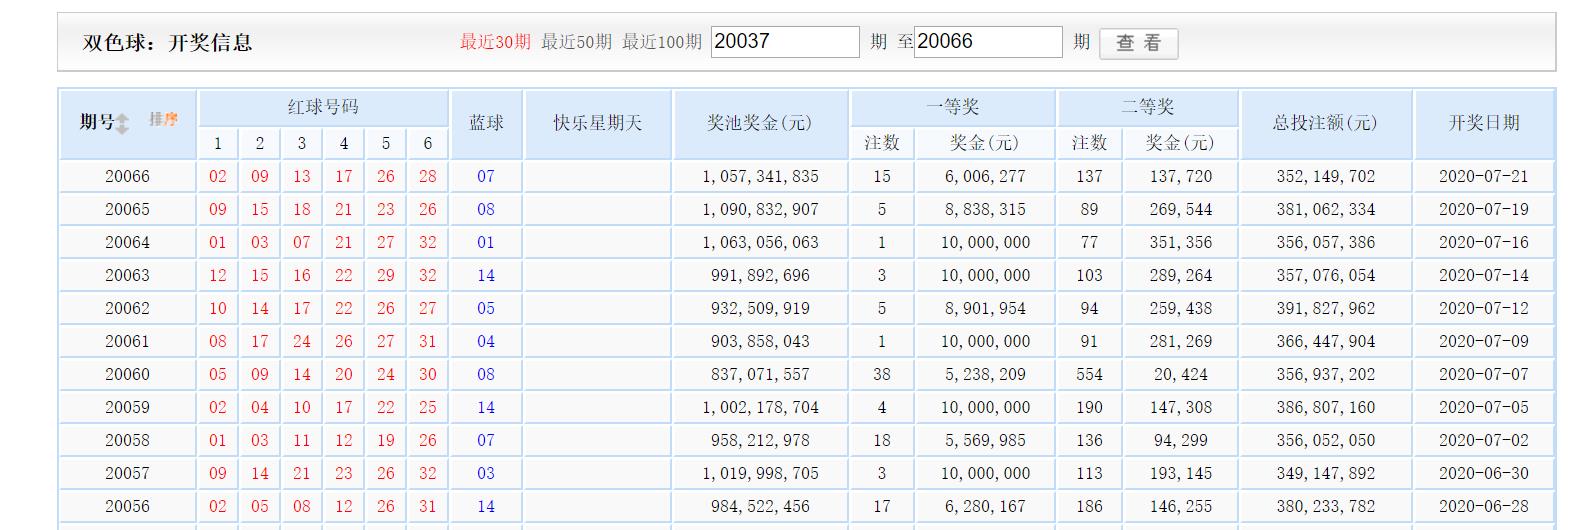Click draw date 2020-07-09
Viewport: 1595px width, 530px height.
1484,341
